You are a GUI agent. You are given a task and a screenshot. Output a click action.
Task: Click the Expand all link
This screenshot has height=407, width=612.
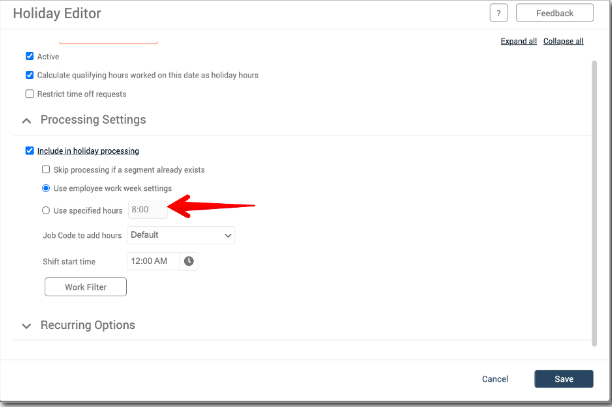(x=518, y=41)
